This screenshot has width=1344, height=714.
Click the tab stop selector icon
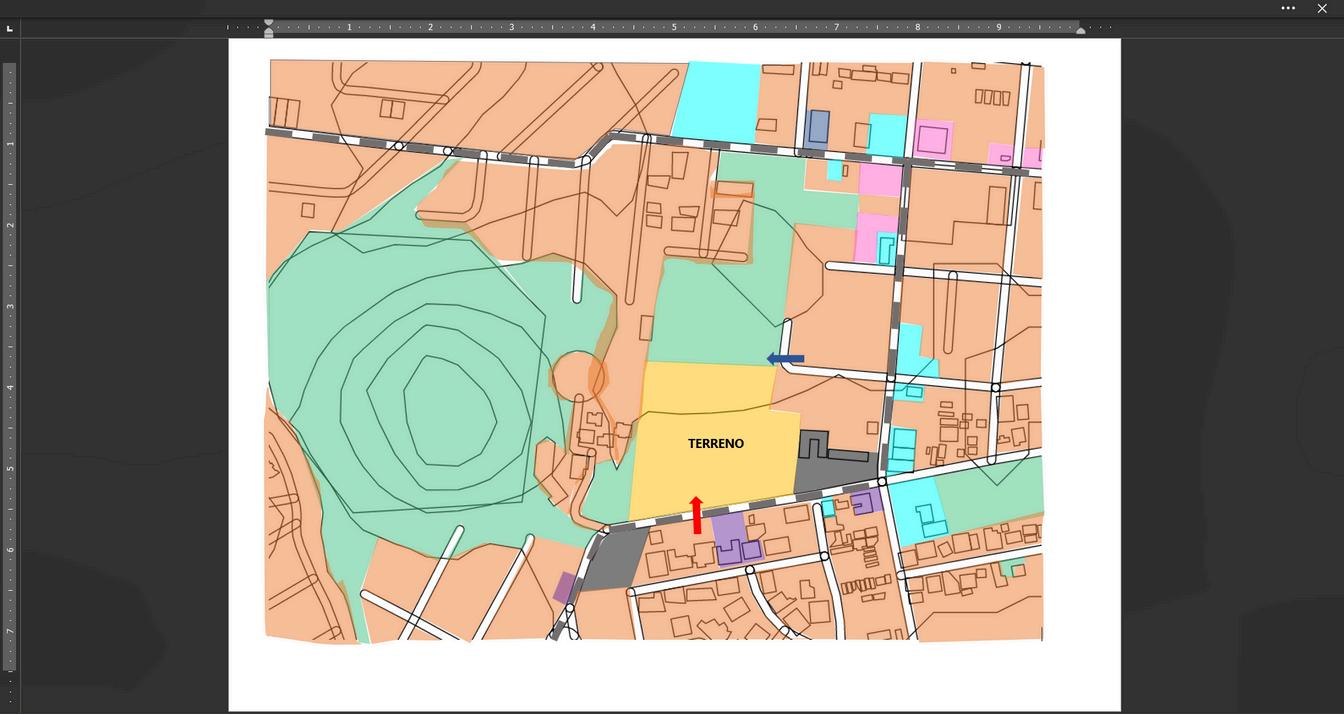tap(10, 28)
